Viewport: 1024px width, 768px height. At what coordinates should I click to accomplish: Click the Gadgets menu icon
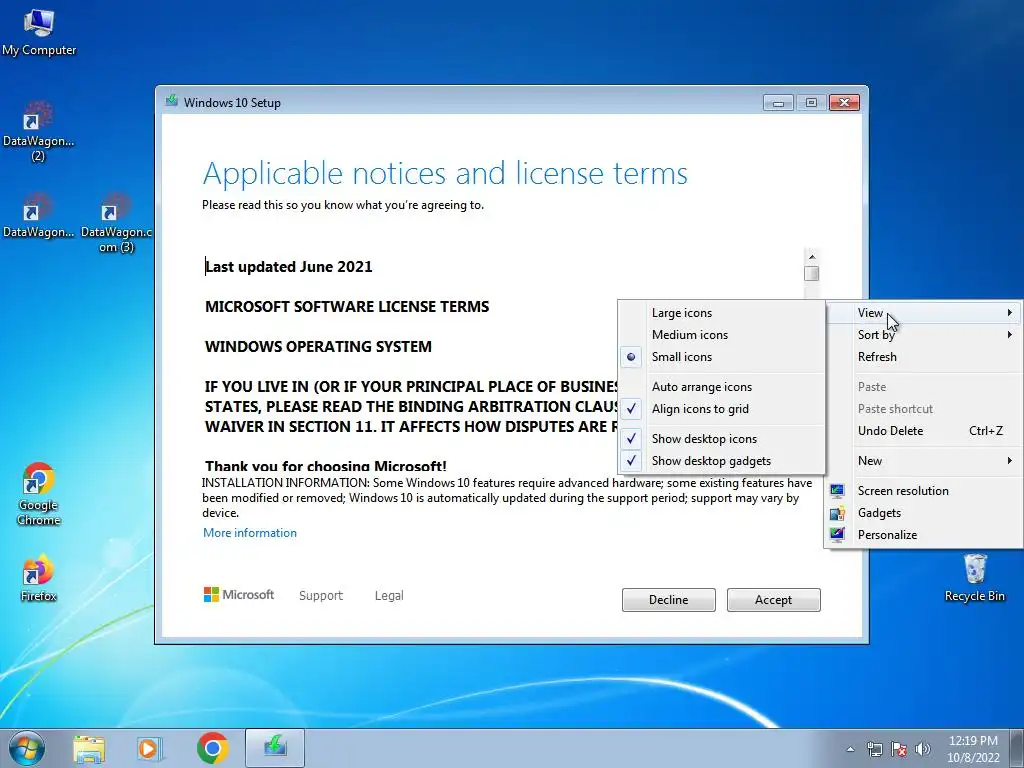837,513
